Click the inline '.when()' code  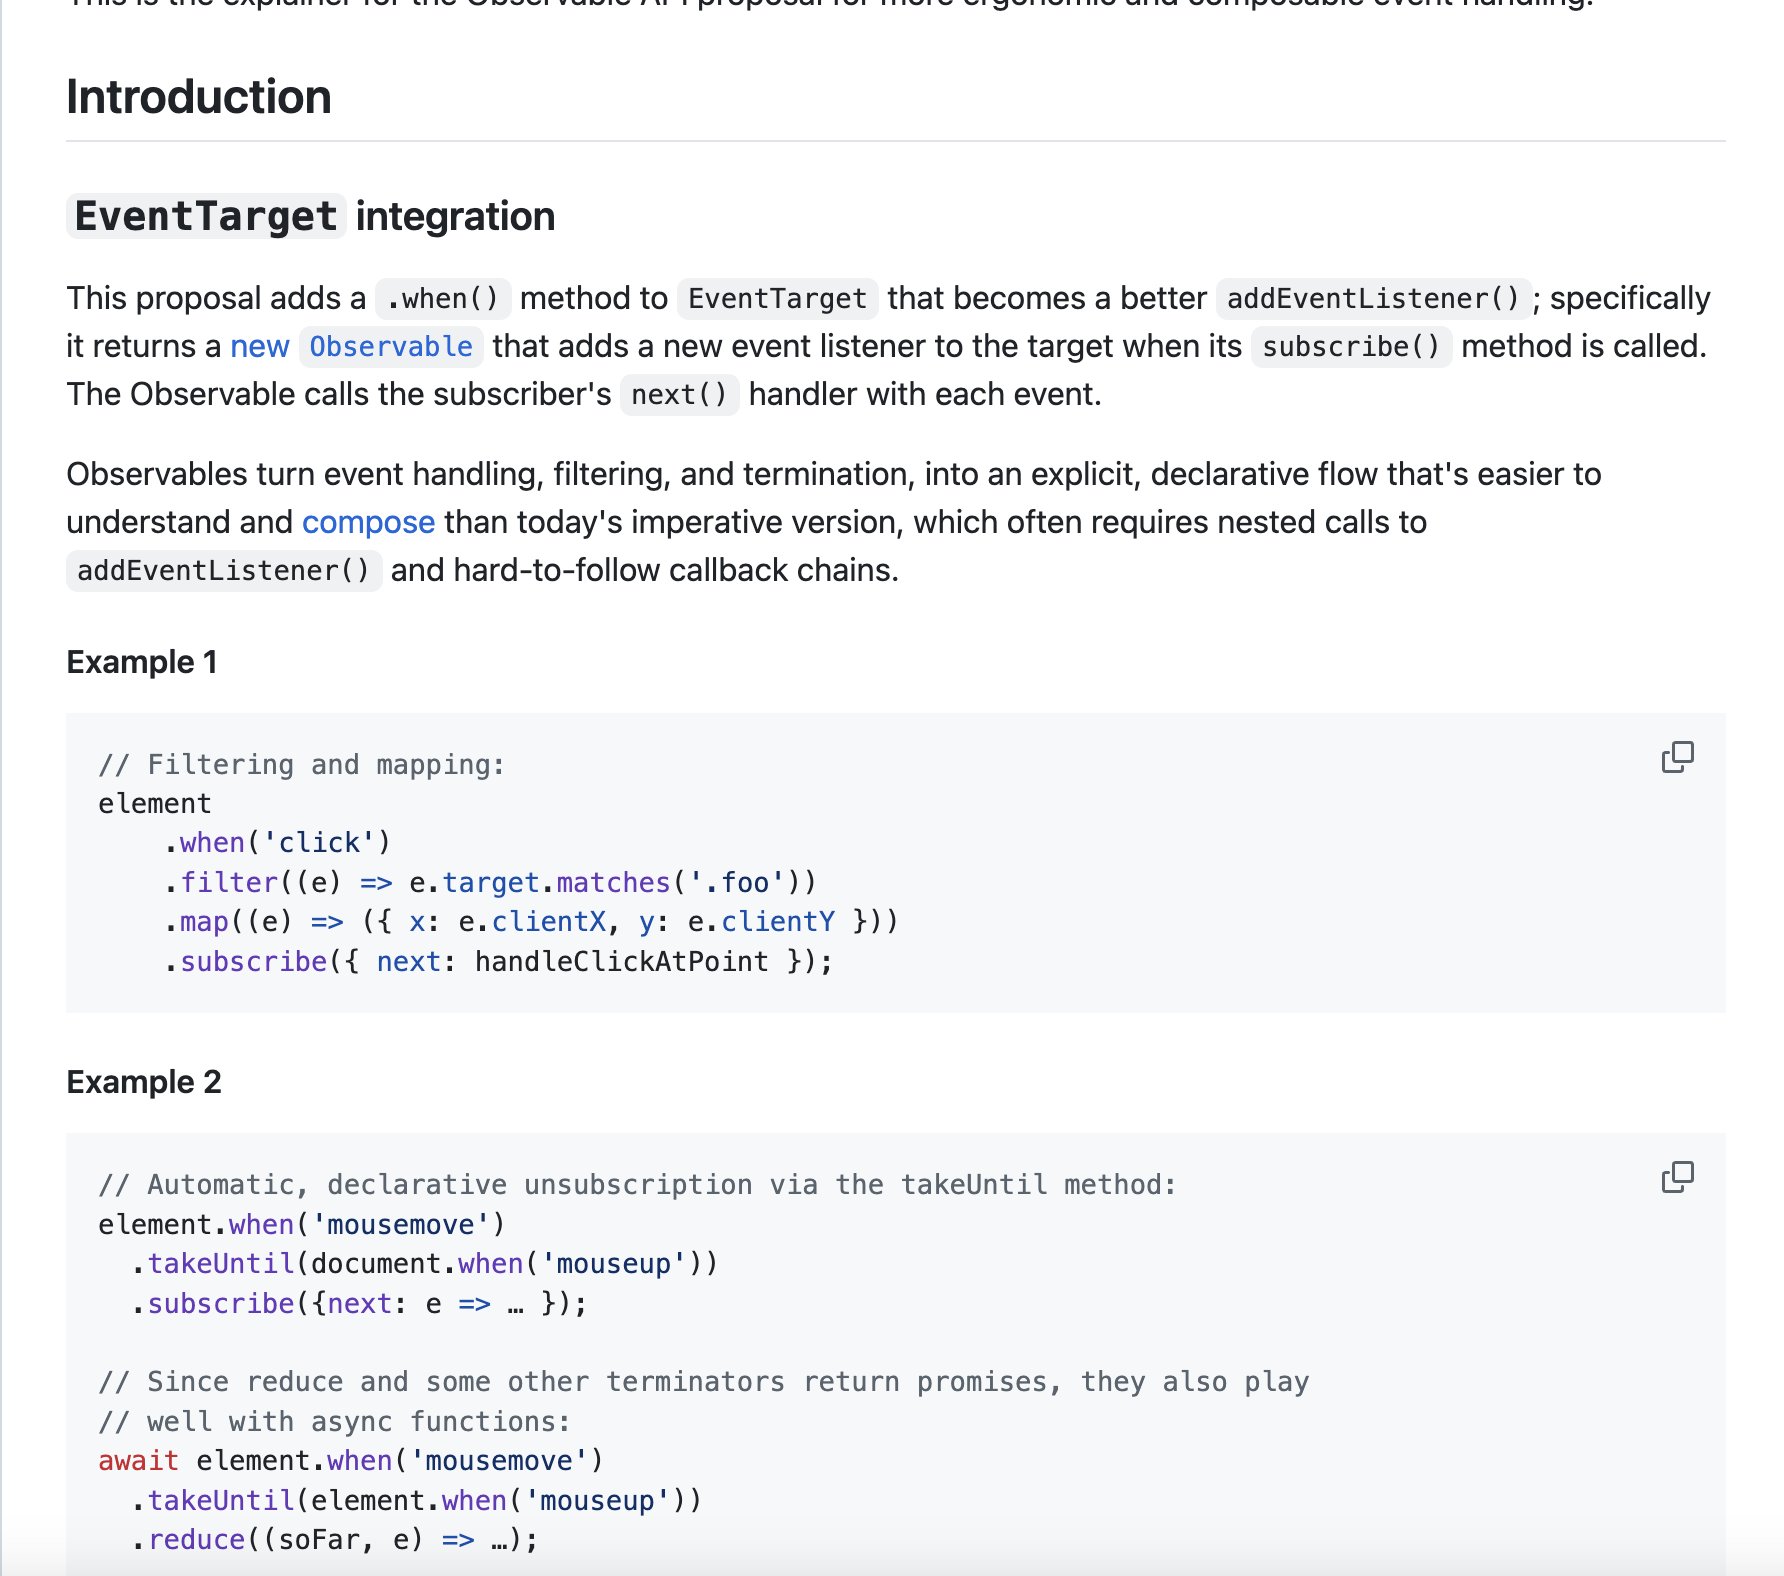point(443,298)
